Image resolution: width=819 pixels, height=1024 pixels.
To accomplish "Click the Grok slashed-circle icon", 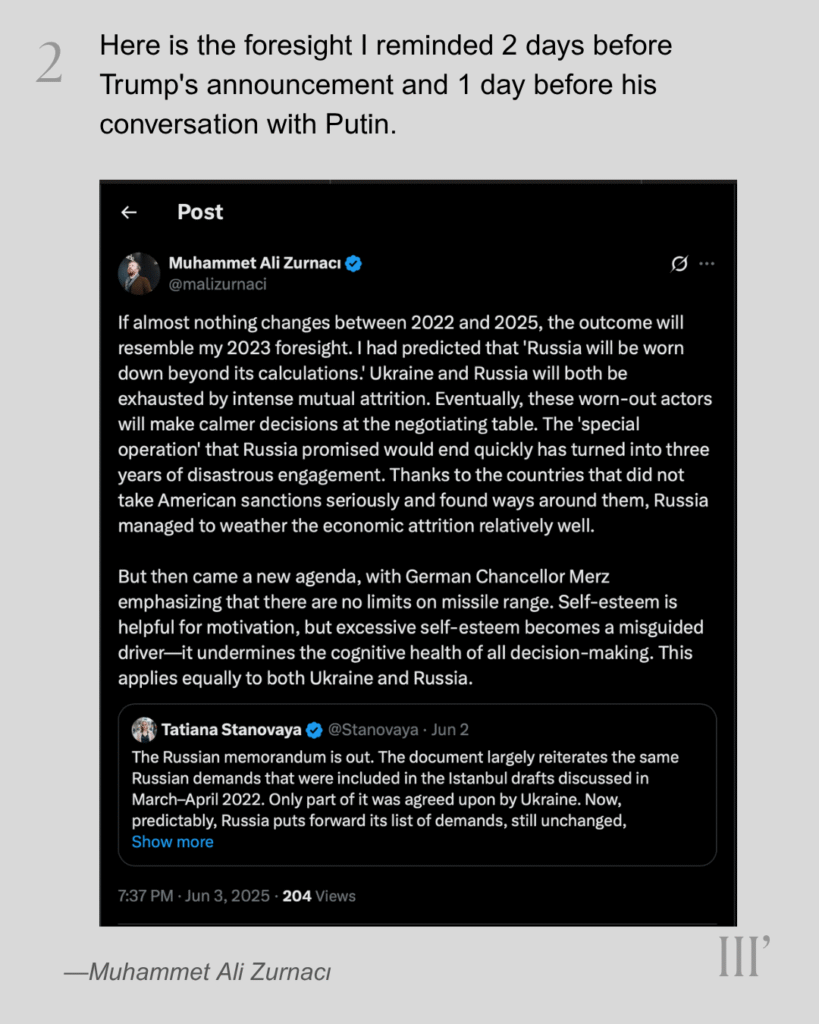I will coord(679,264).
